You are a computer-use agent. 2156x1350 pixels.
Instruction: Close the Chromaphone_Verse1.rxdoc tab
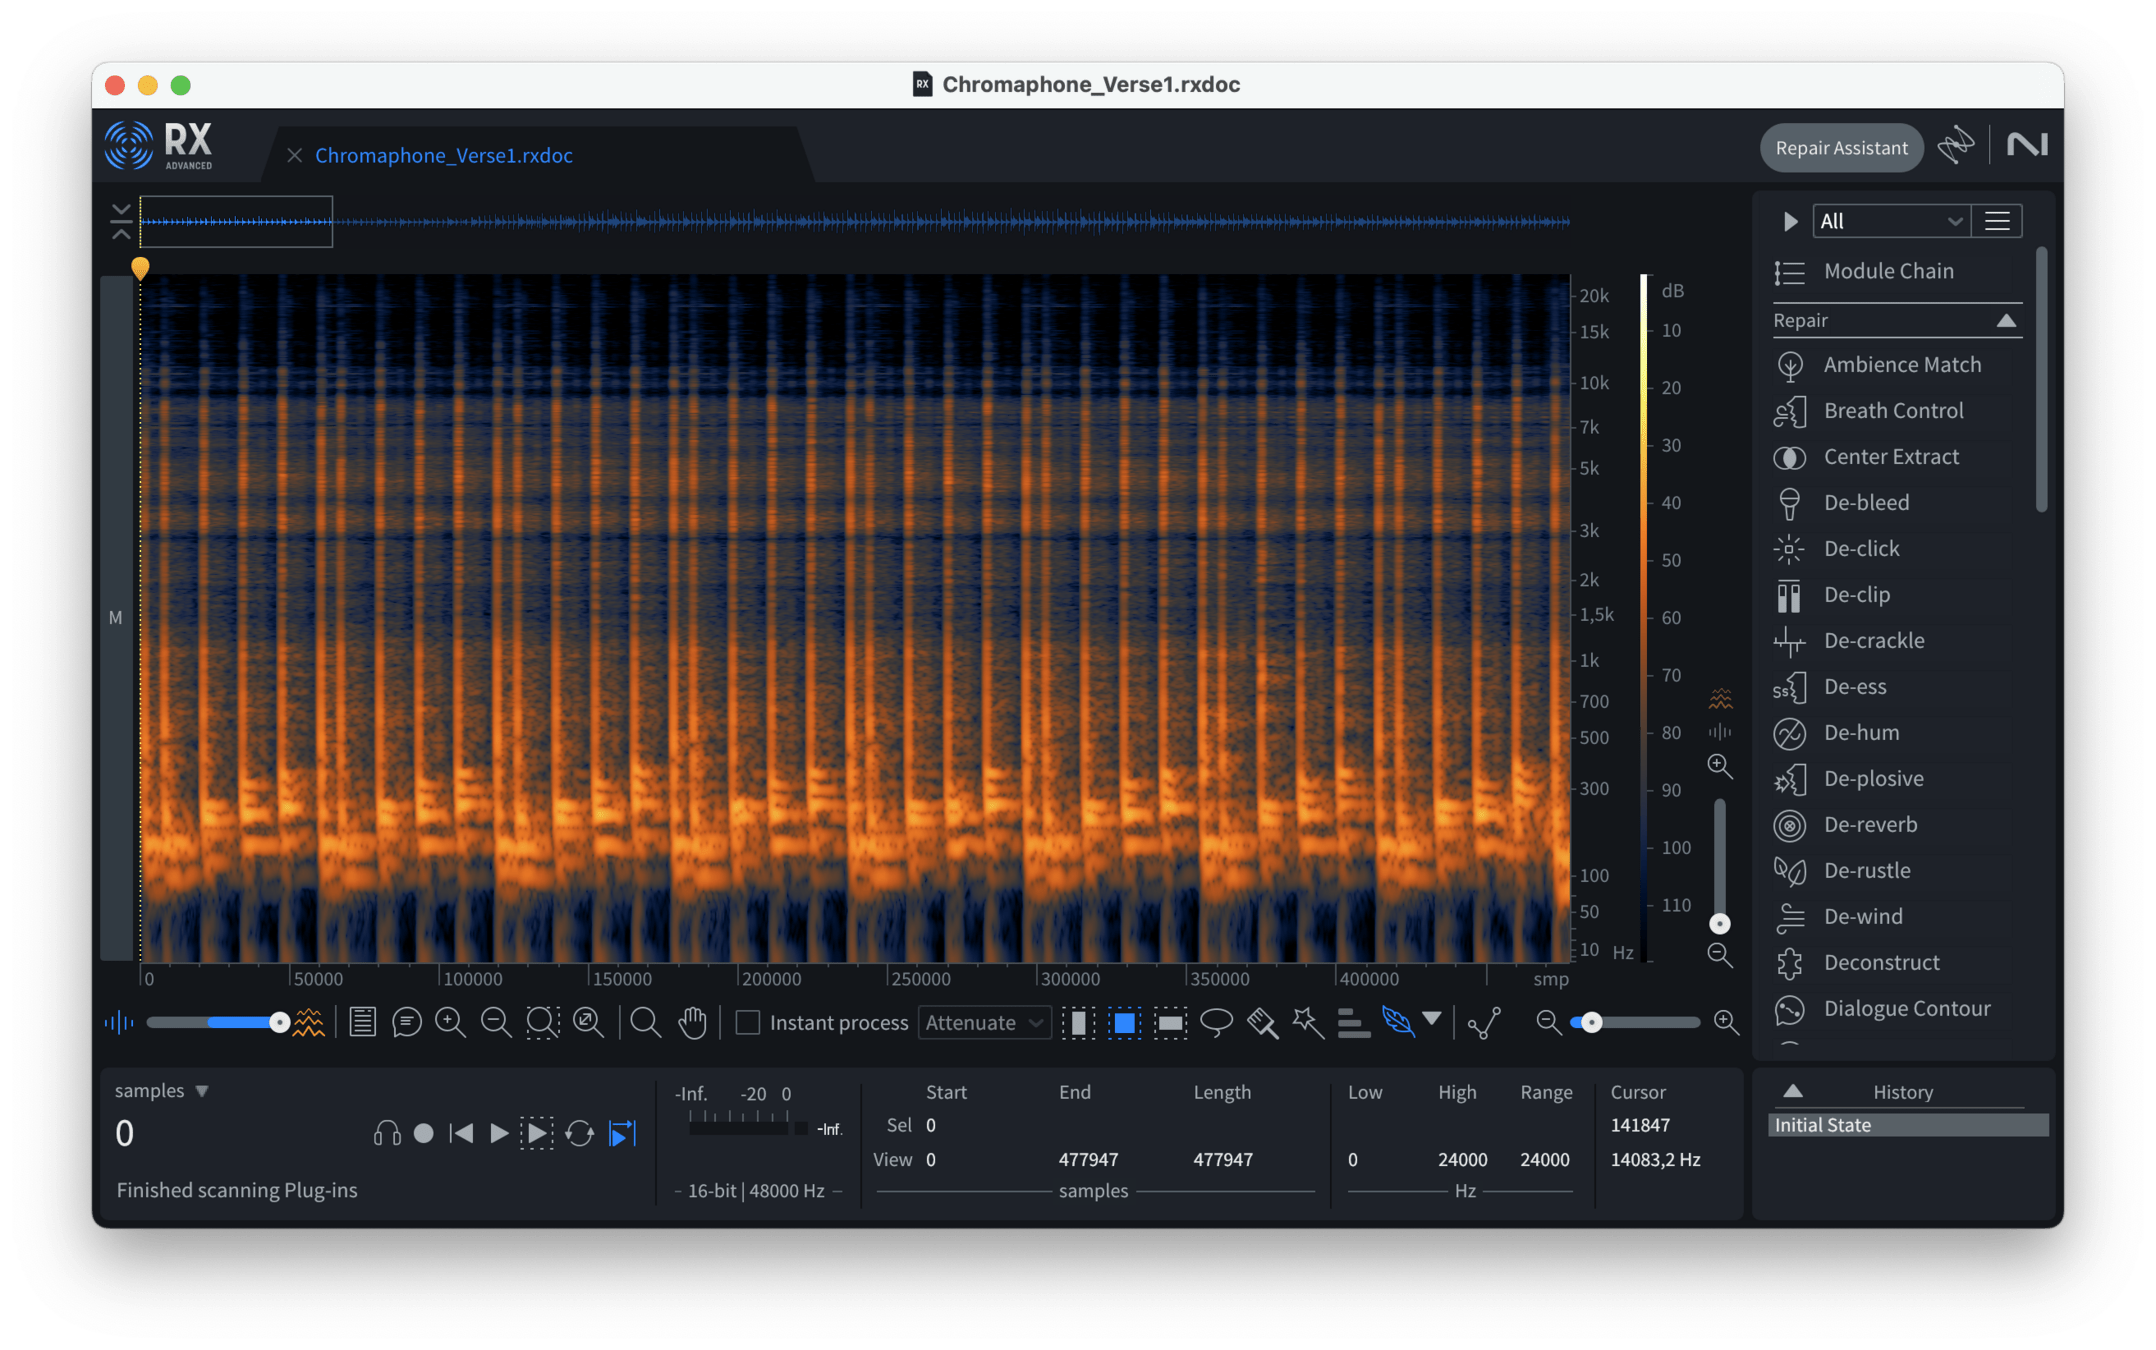(x=294, y=155)
